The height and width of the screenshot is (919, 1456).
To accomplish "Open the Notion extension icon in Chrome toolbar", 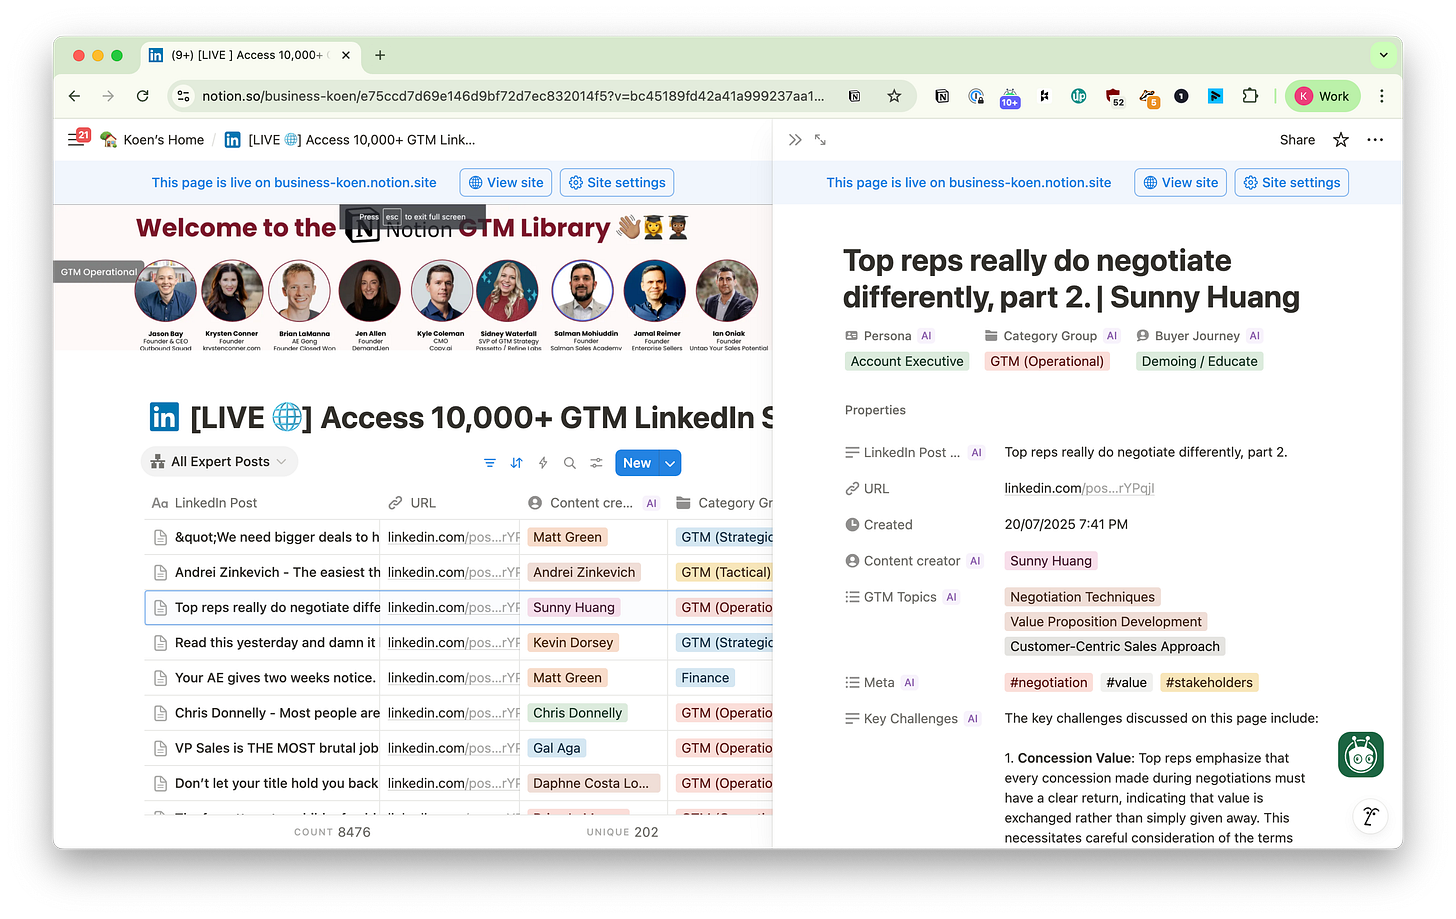I will click(x=942, y=96).
